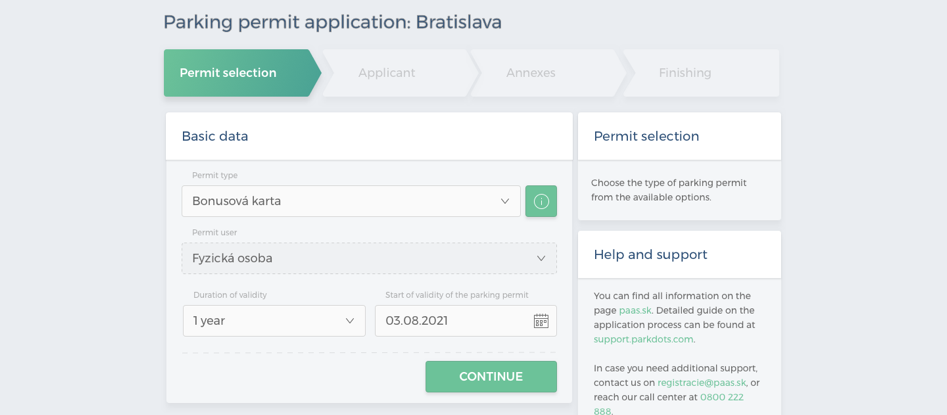The image size is (947, 415).
Task: Select the Permit selection step tab
Action: [236, 73]
